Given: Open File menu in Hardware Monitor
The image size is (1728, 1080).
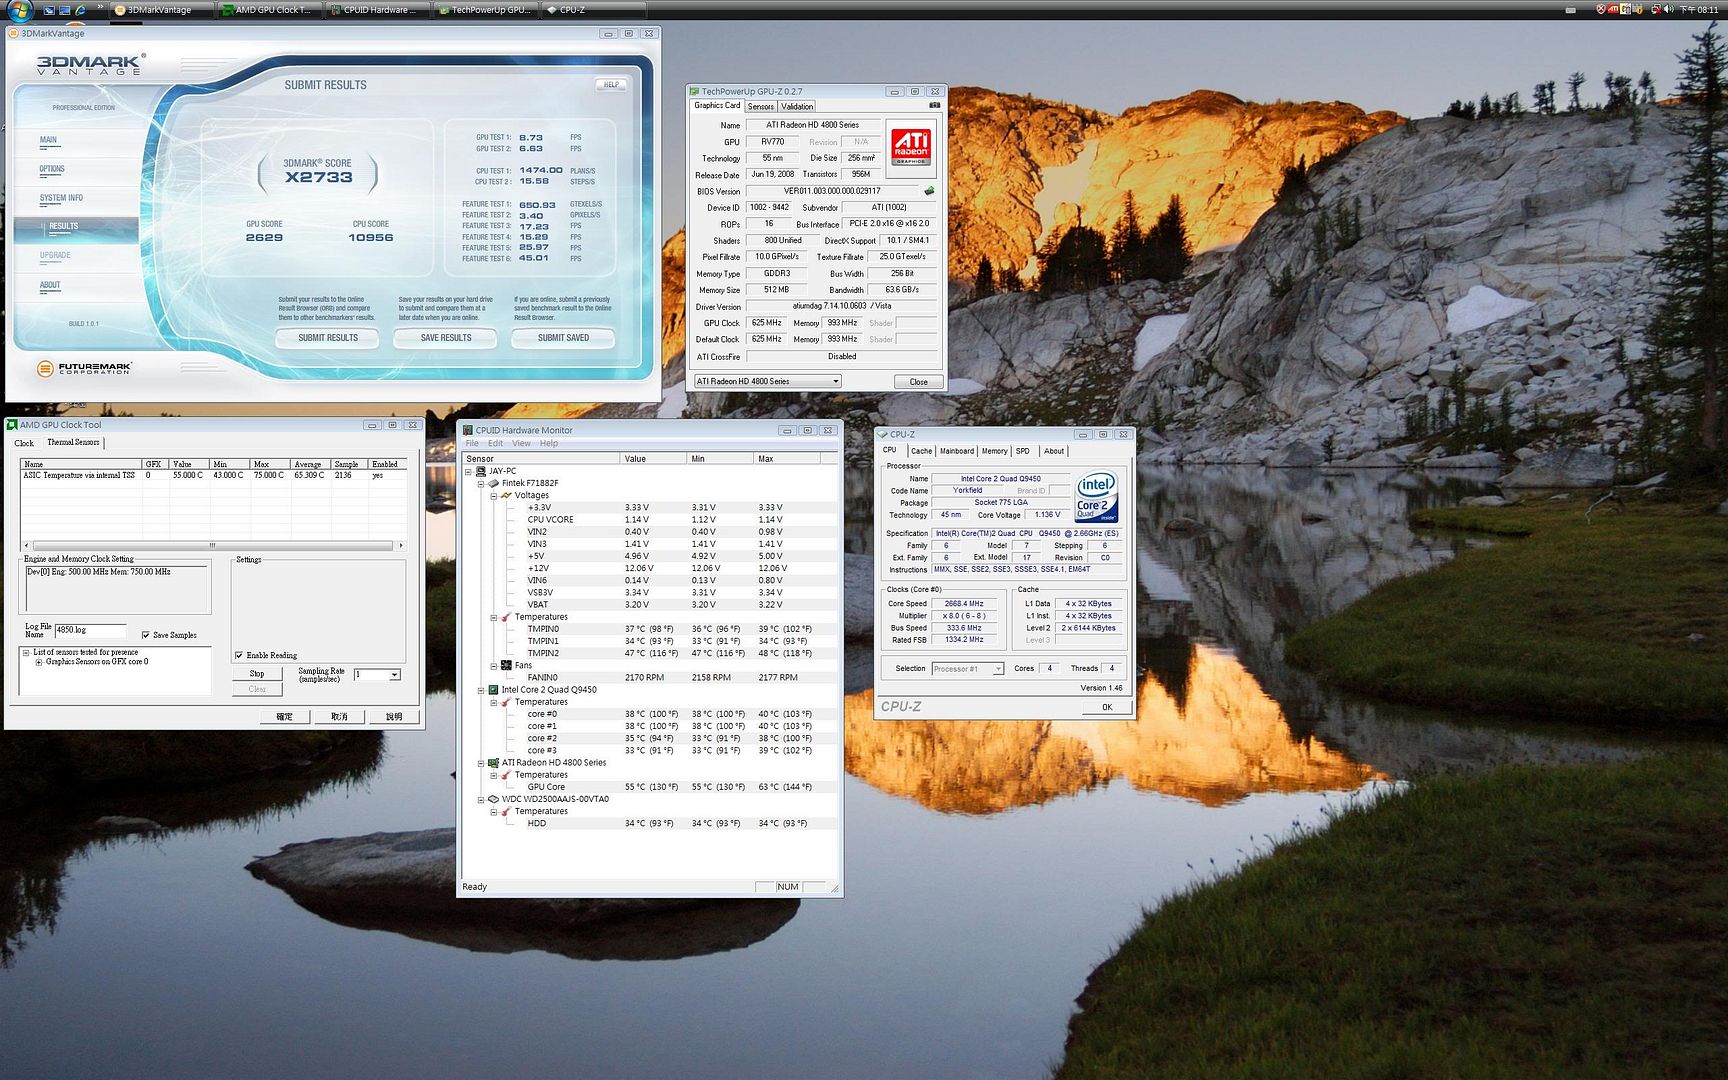Looking at the screenshot, I should click(x=472, y=443).
